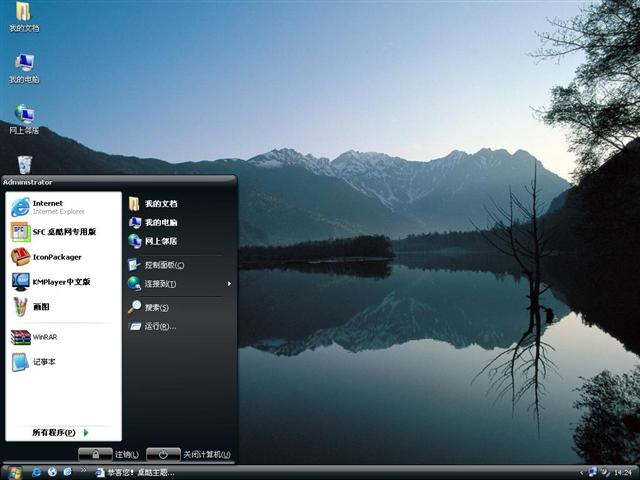The height and width of the screenshot is (480, 640).
Task: Click the 关闭计算机(U) shut down button
Action: pos(189,454)
